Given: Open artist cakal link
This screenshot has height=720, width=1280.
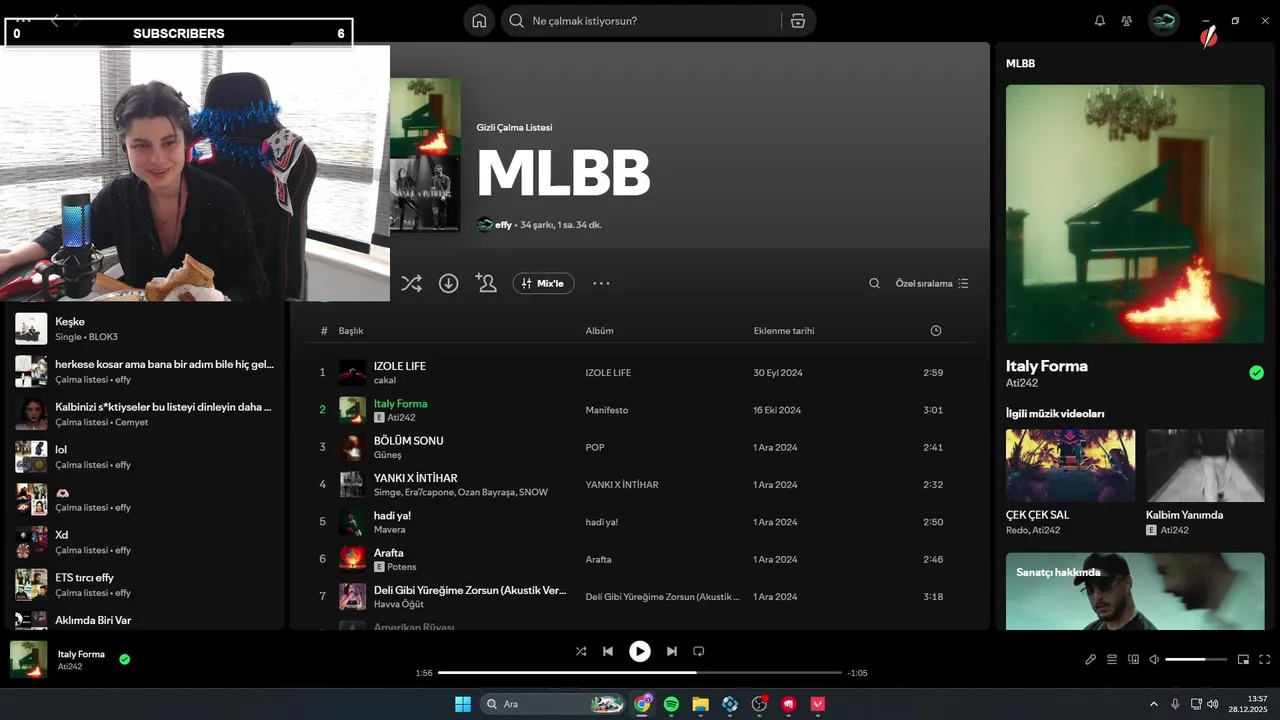Looking at the screenshot, I should coord(385,380).
